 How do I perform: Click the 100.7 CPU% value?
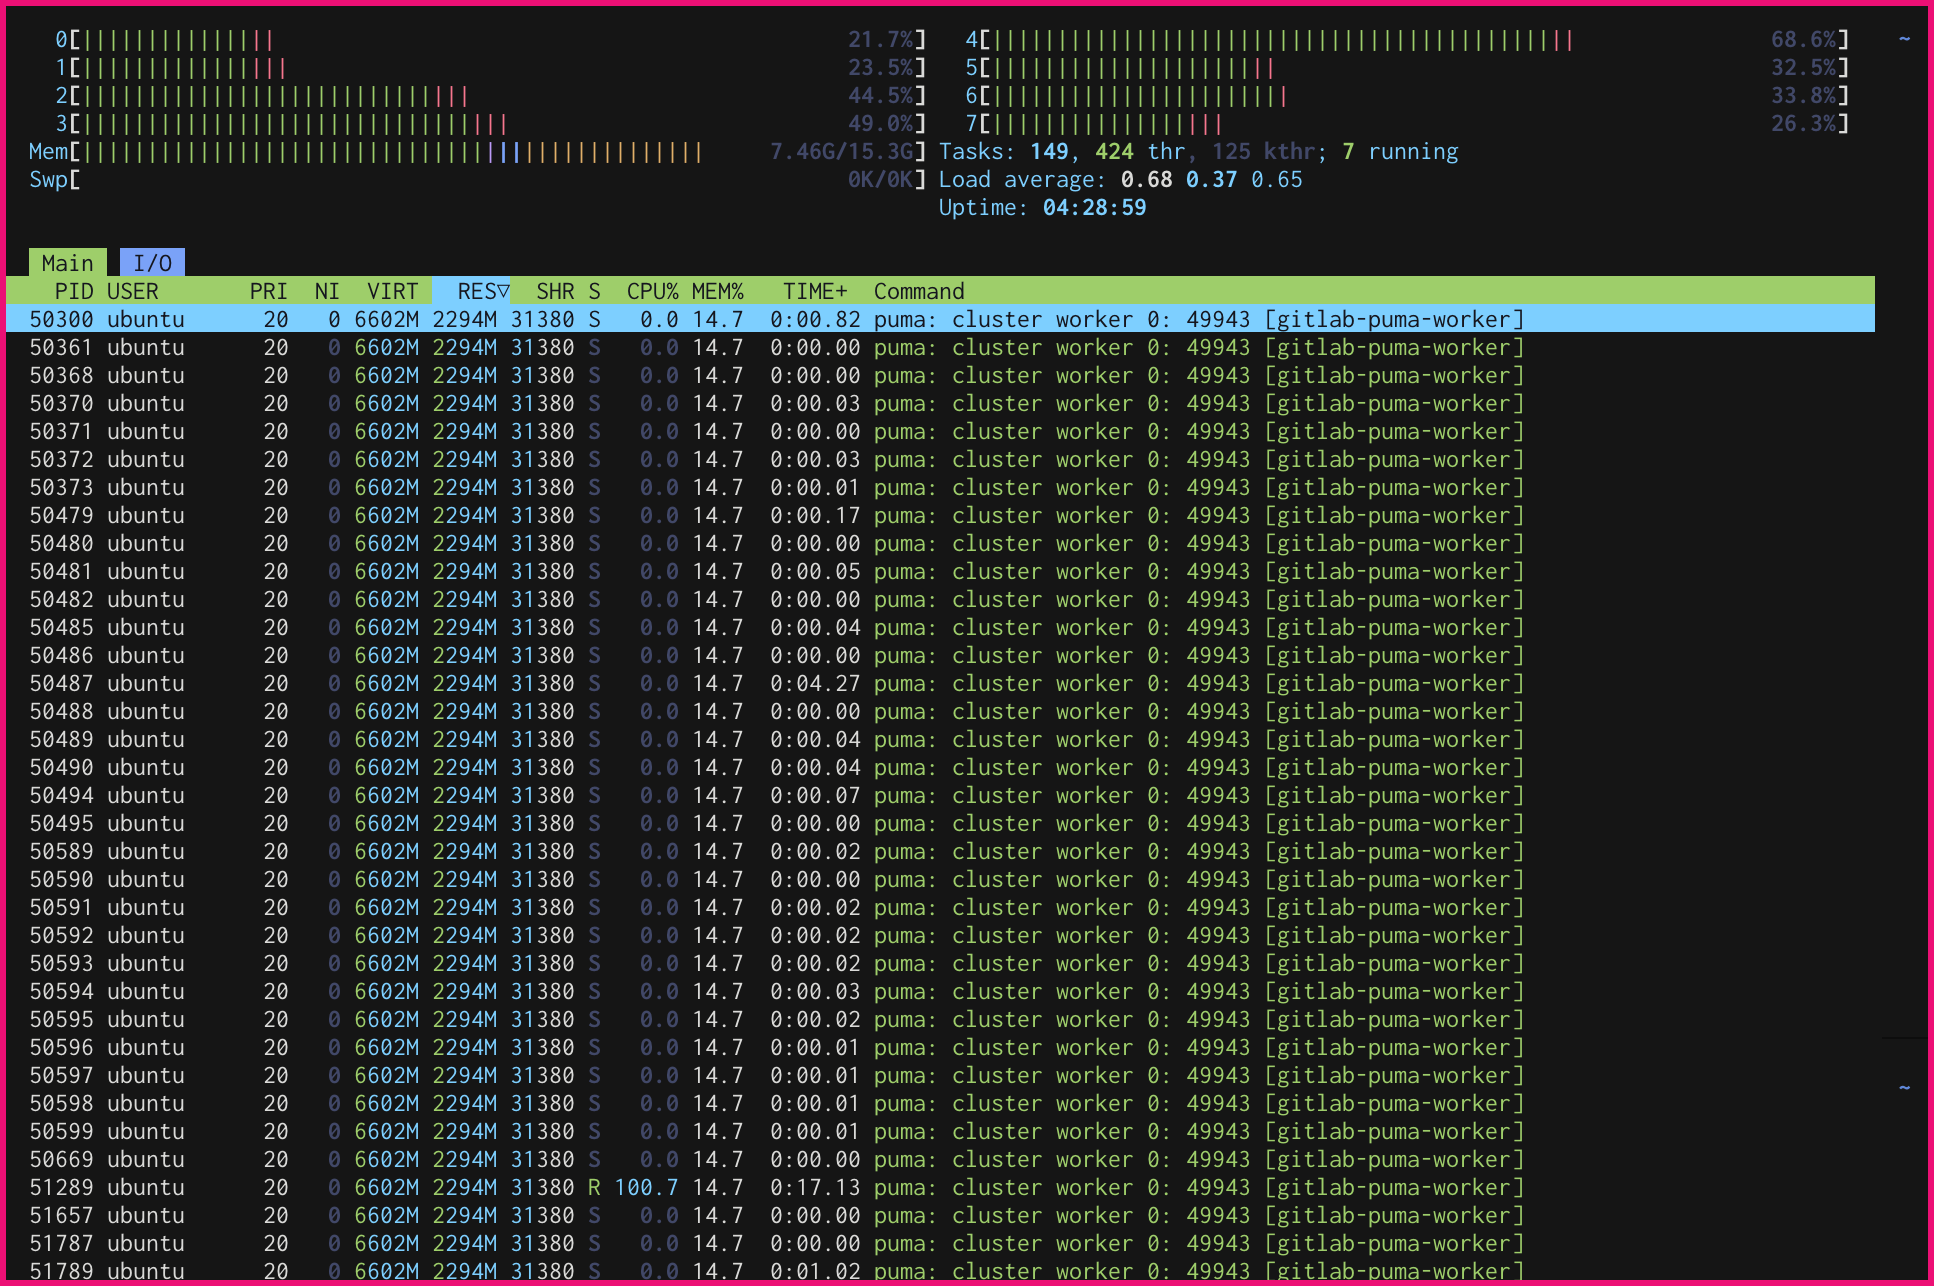tap(646, 1187)
